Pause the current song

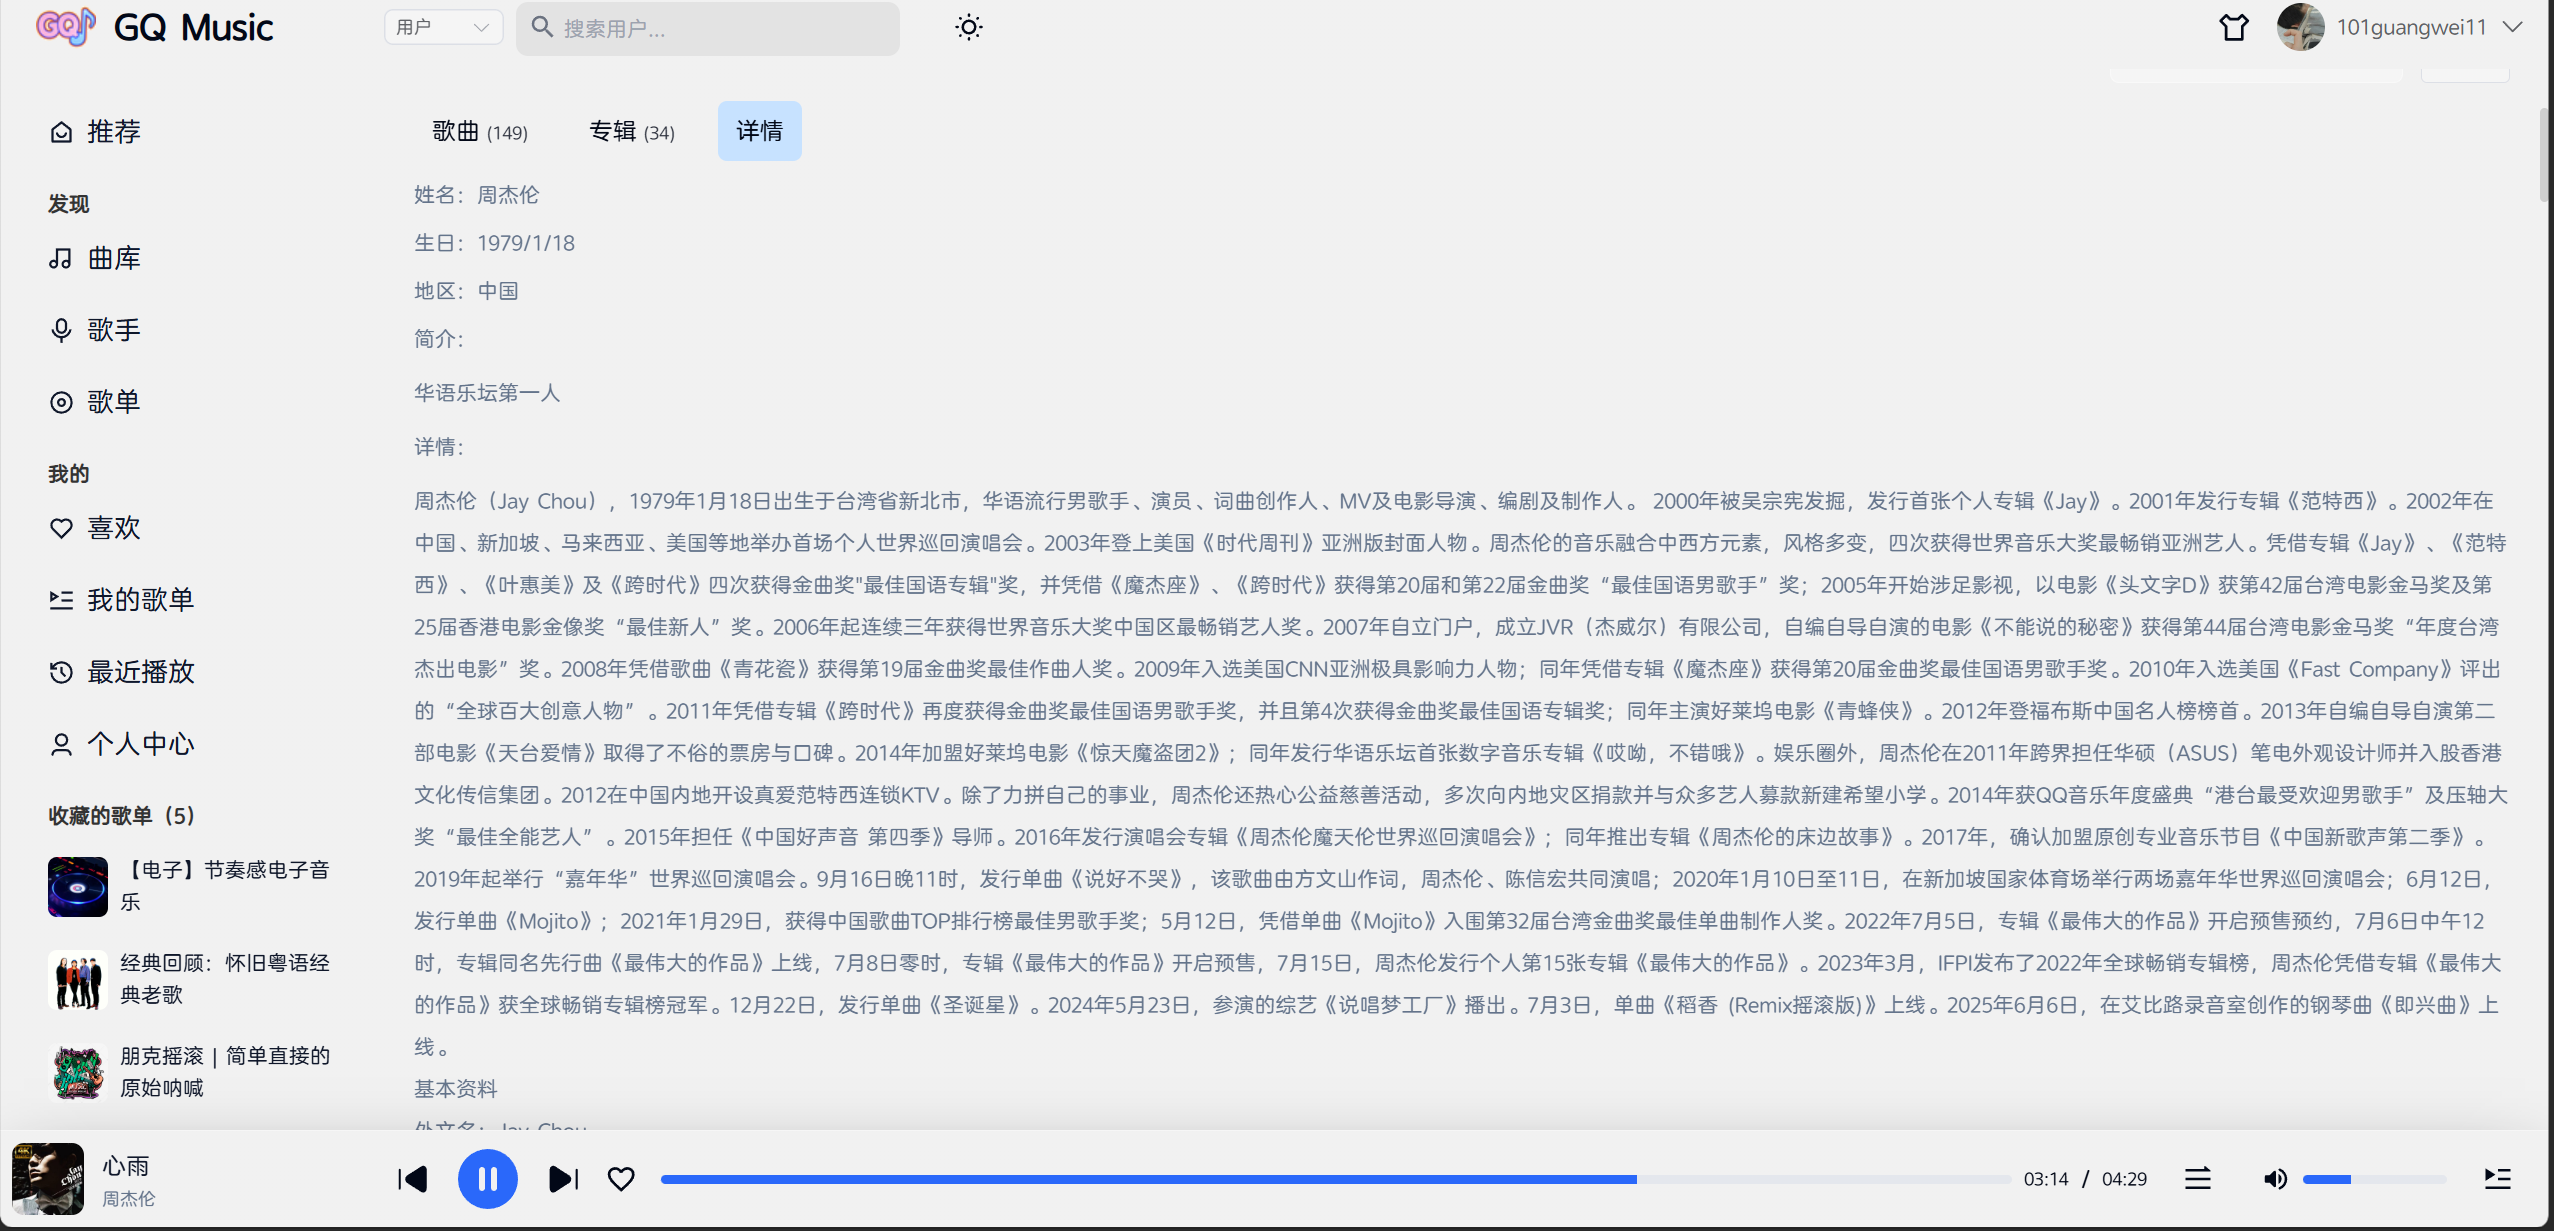click(487, 1179)
